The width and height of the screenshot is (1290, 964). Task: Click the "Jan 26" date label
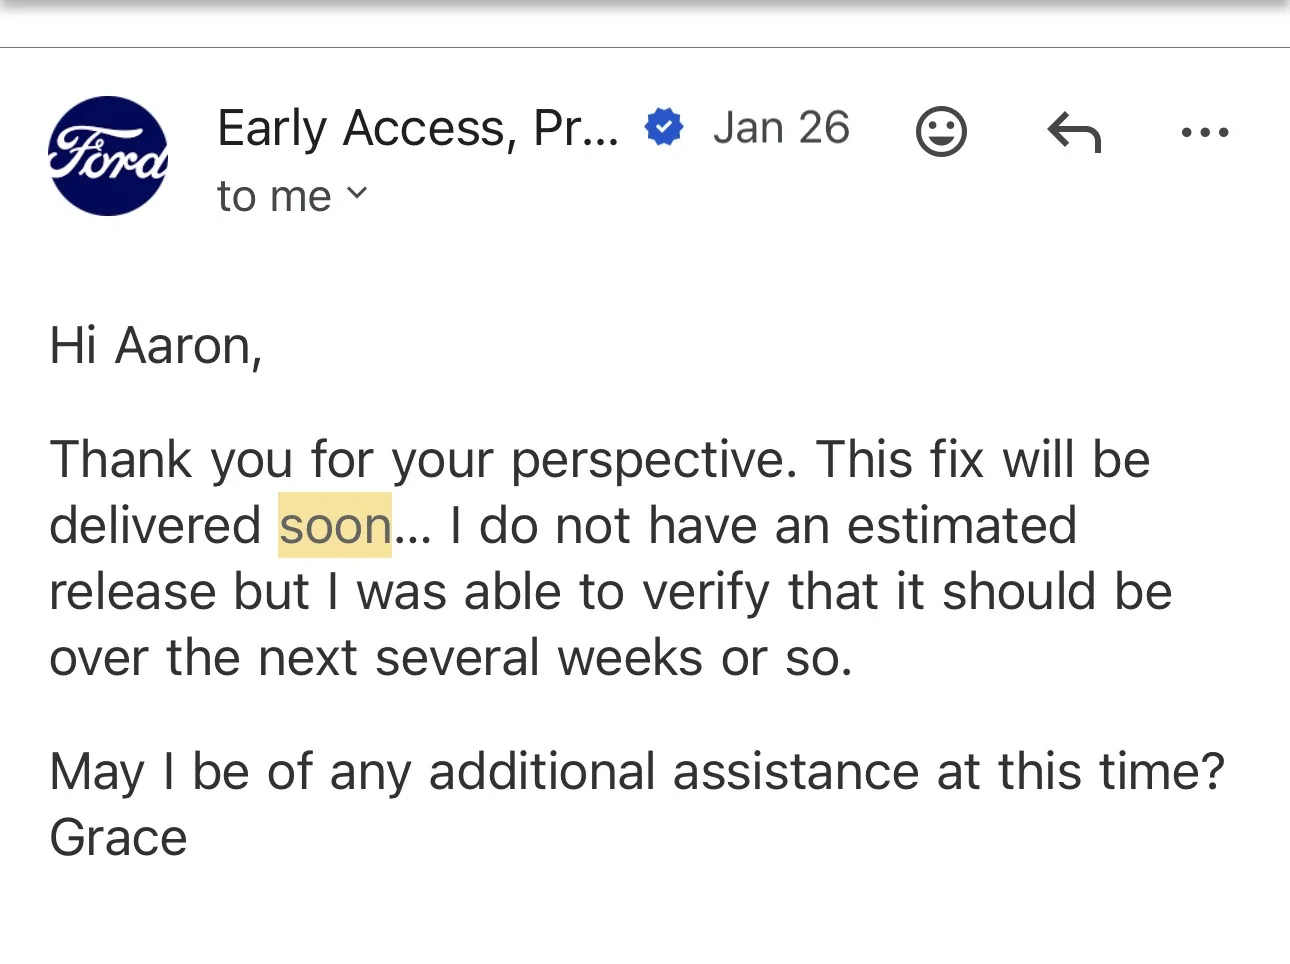click(x=781, y=128)
